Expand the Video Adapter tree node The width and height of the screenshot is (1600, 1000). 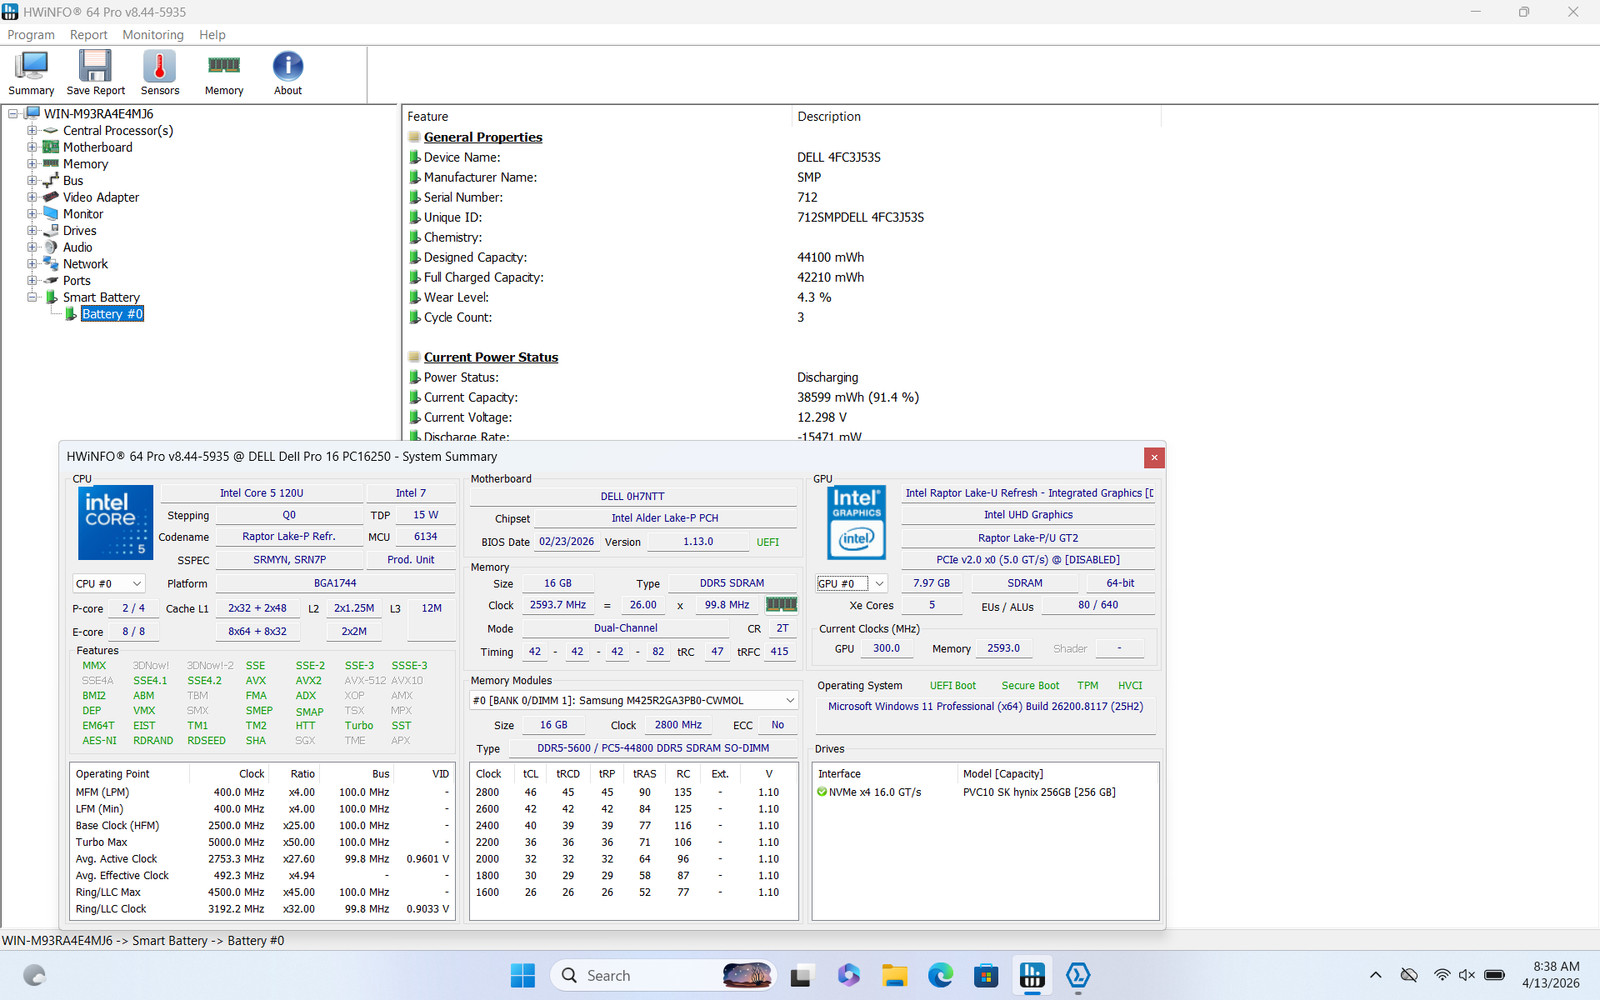[32, 197]
